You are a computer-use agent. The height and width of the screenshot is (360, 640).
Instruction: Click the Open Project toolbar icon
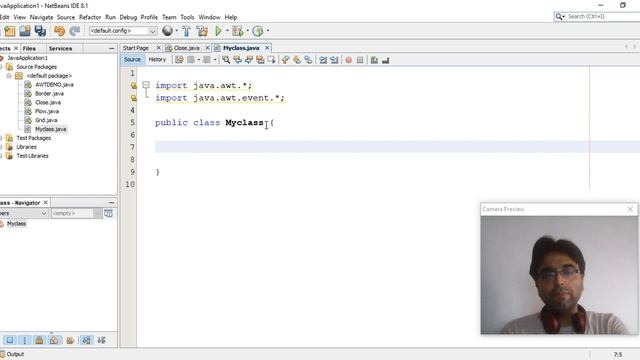click(25, 31)
